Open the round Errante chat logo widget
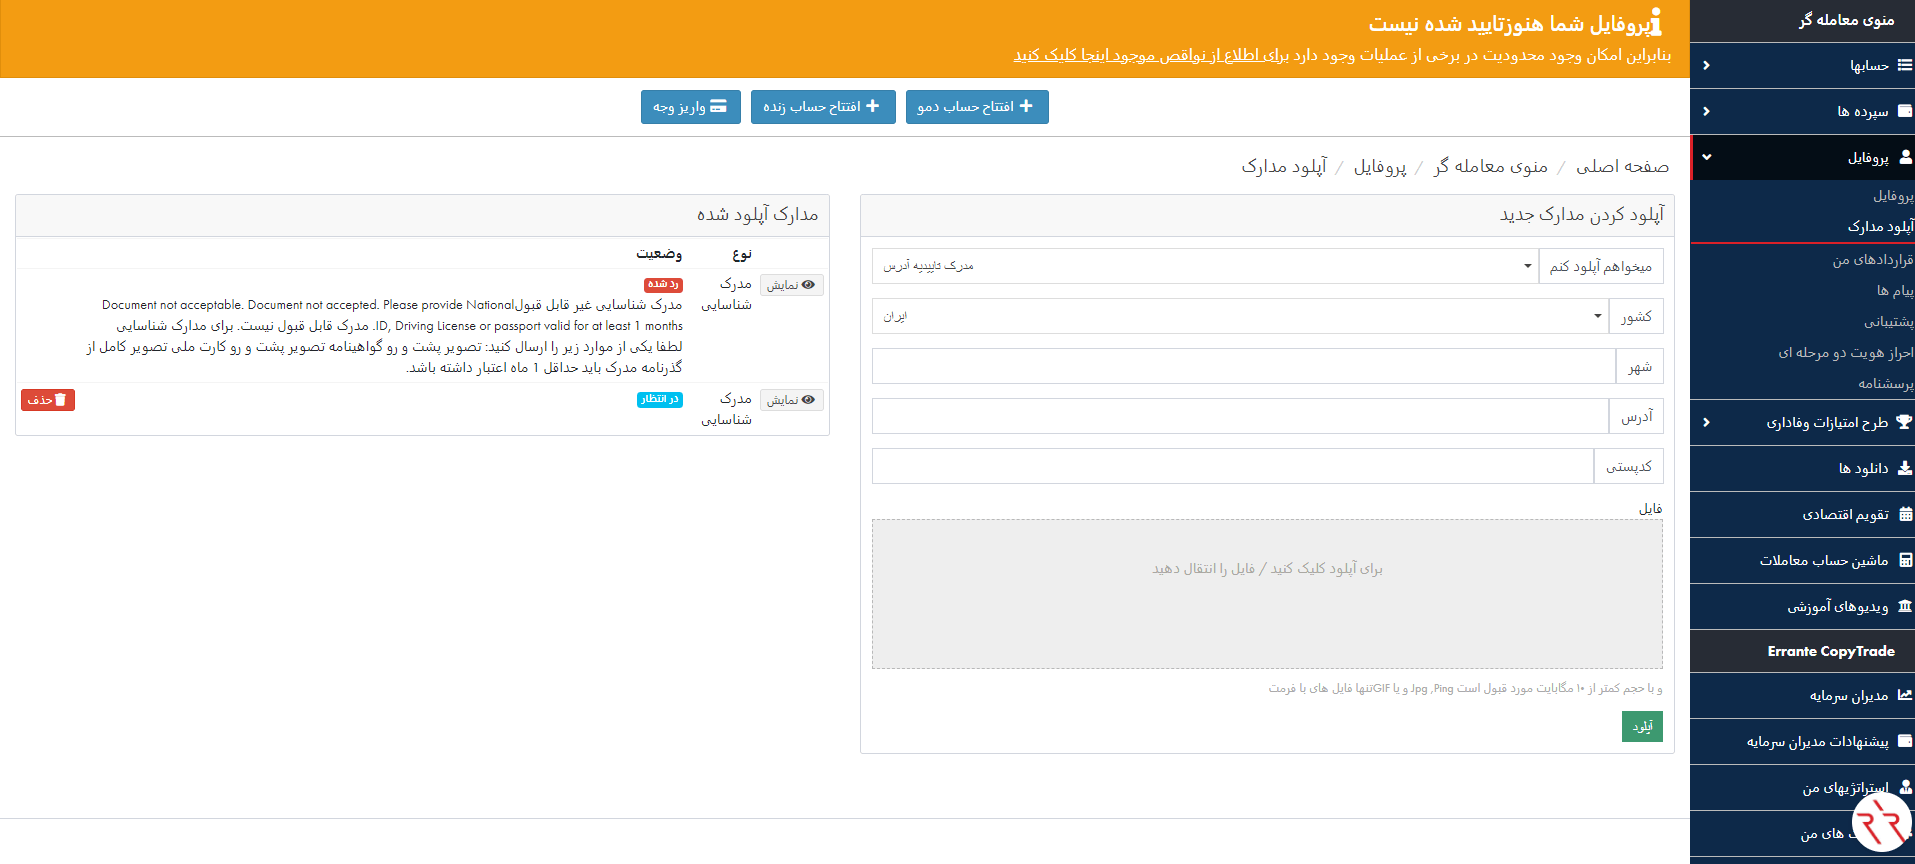1915x864 pixels. [x=1881, y=821]
